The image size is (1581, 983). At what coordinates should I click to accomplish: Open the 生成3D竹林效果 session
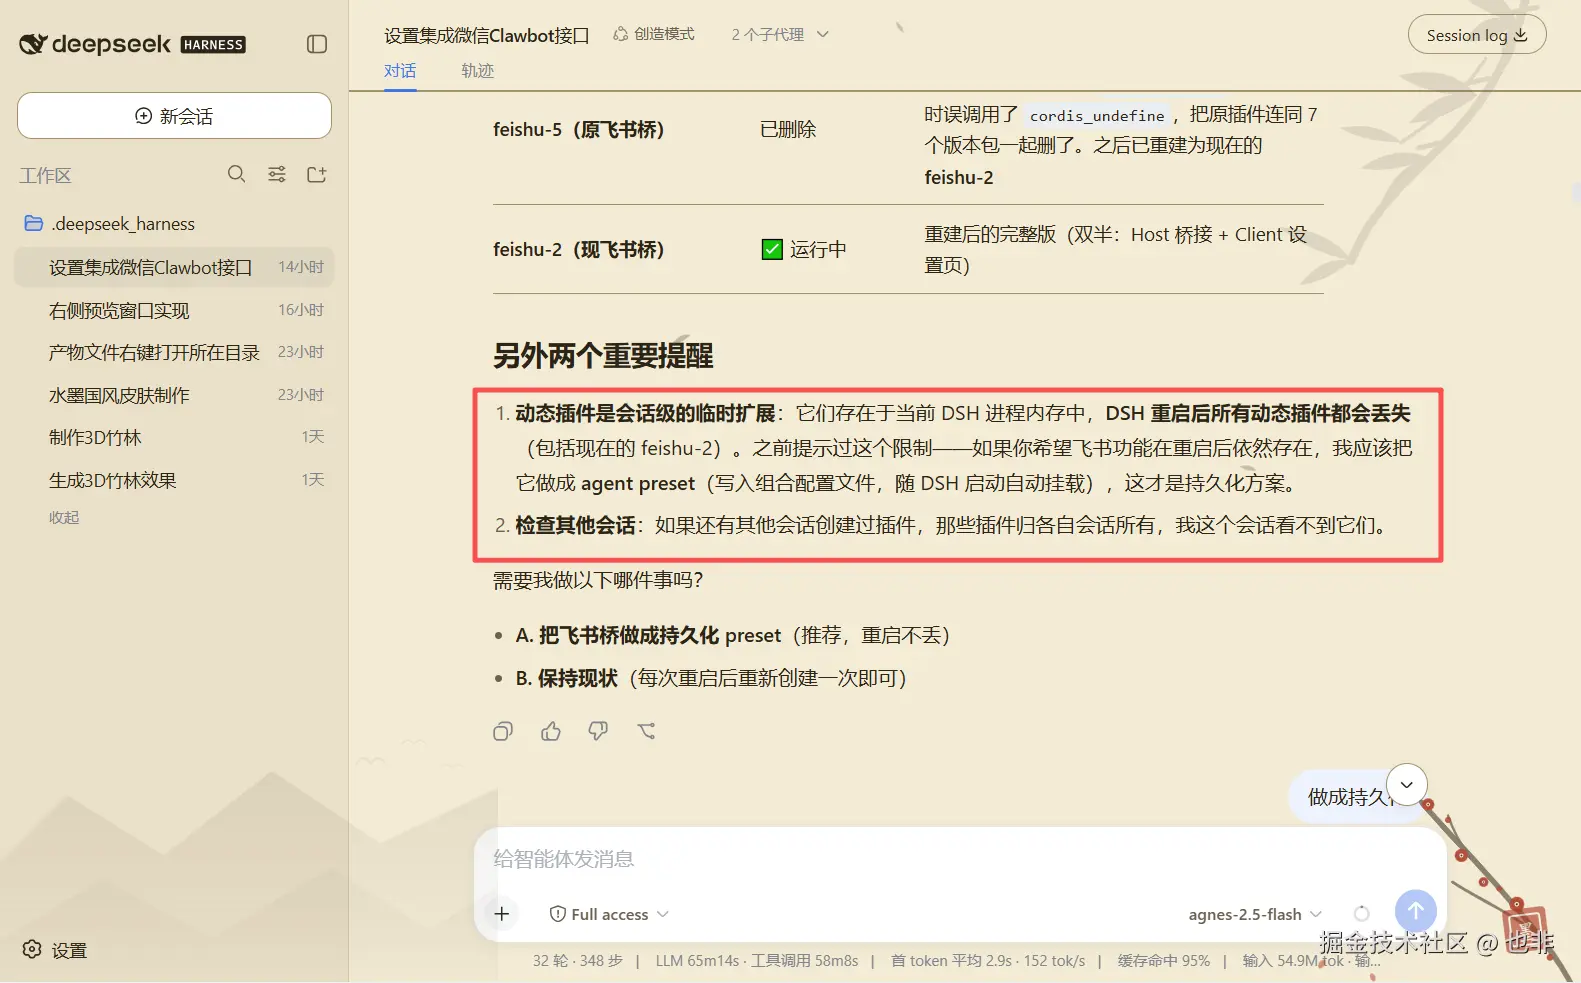tap(174, 480)
